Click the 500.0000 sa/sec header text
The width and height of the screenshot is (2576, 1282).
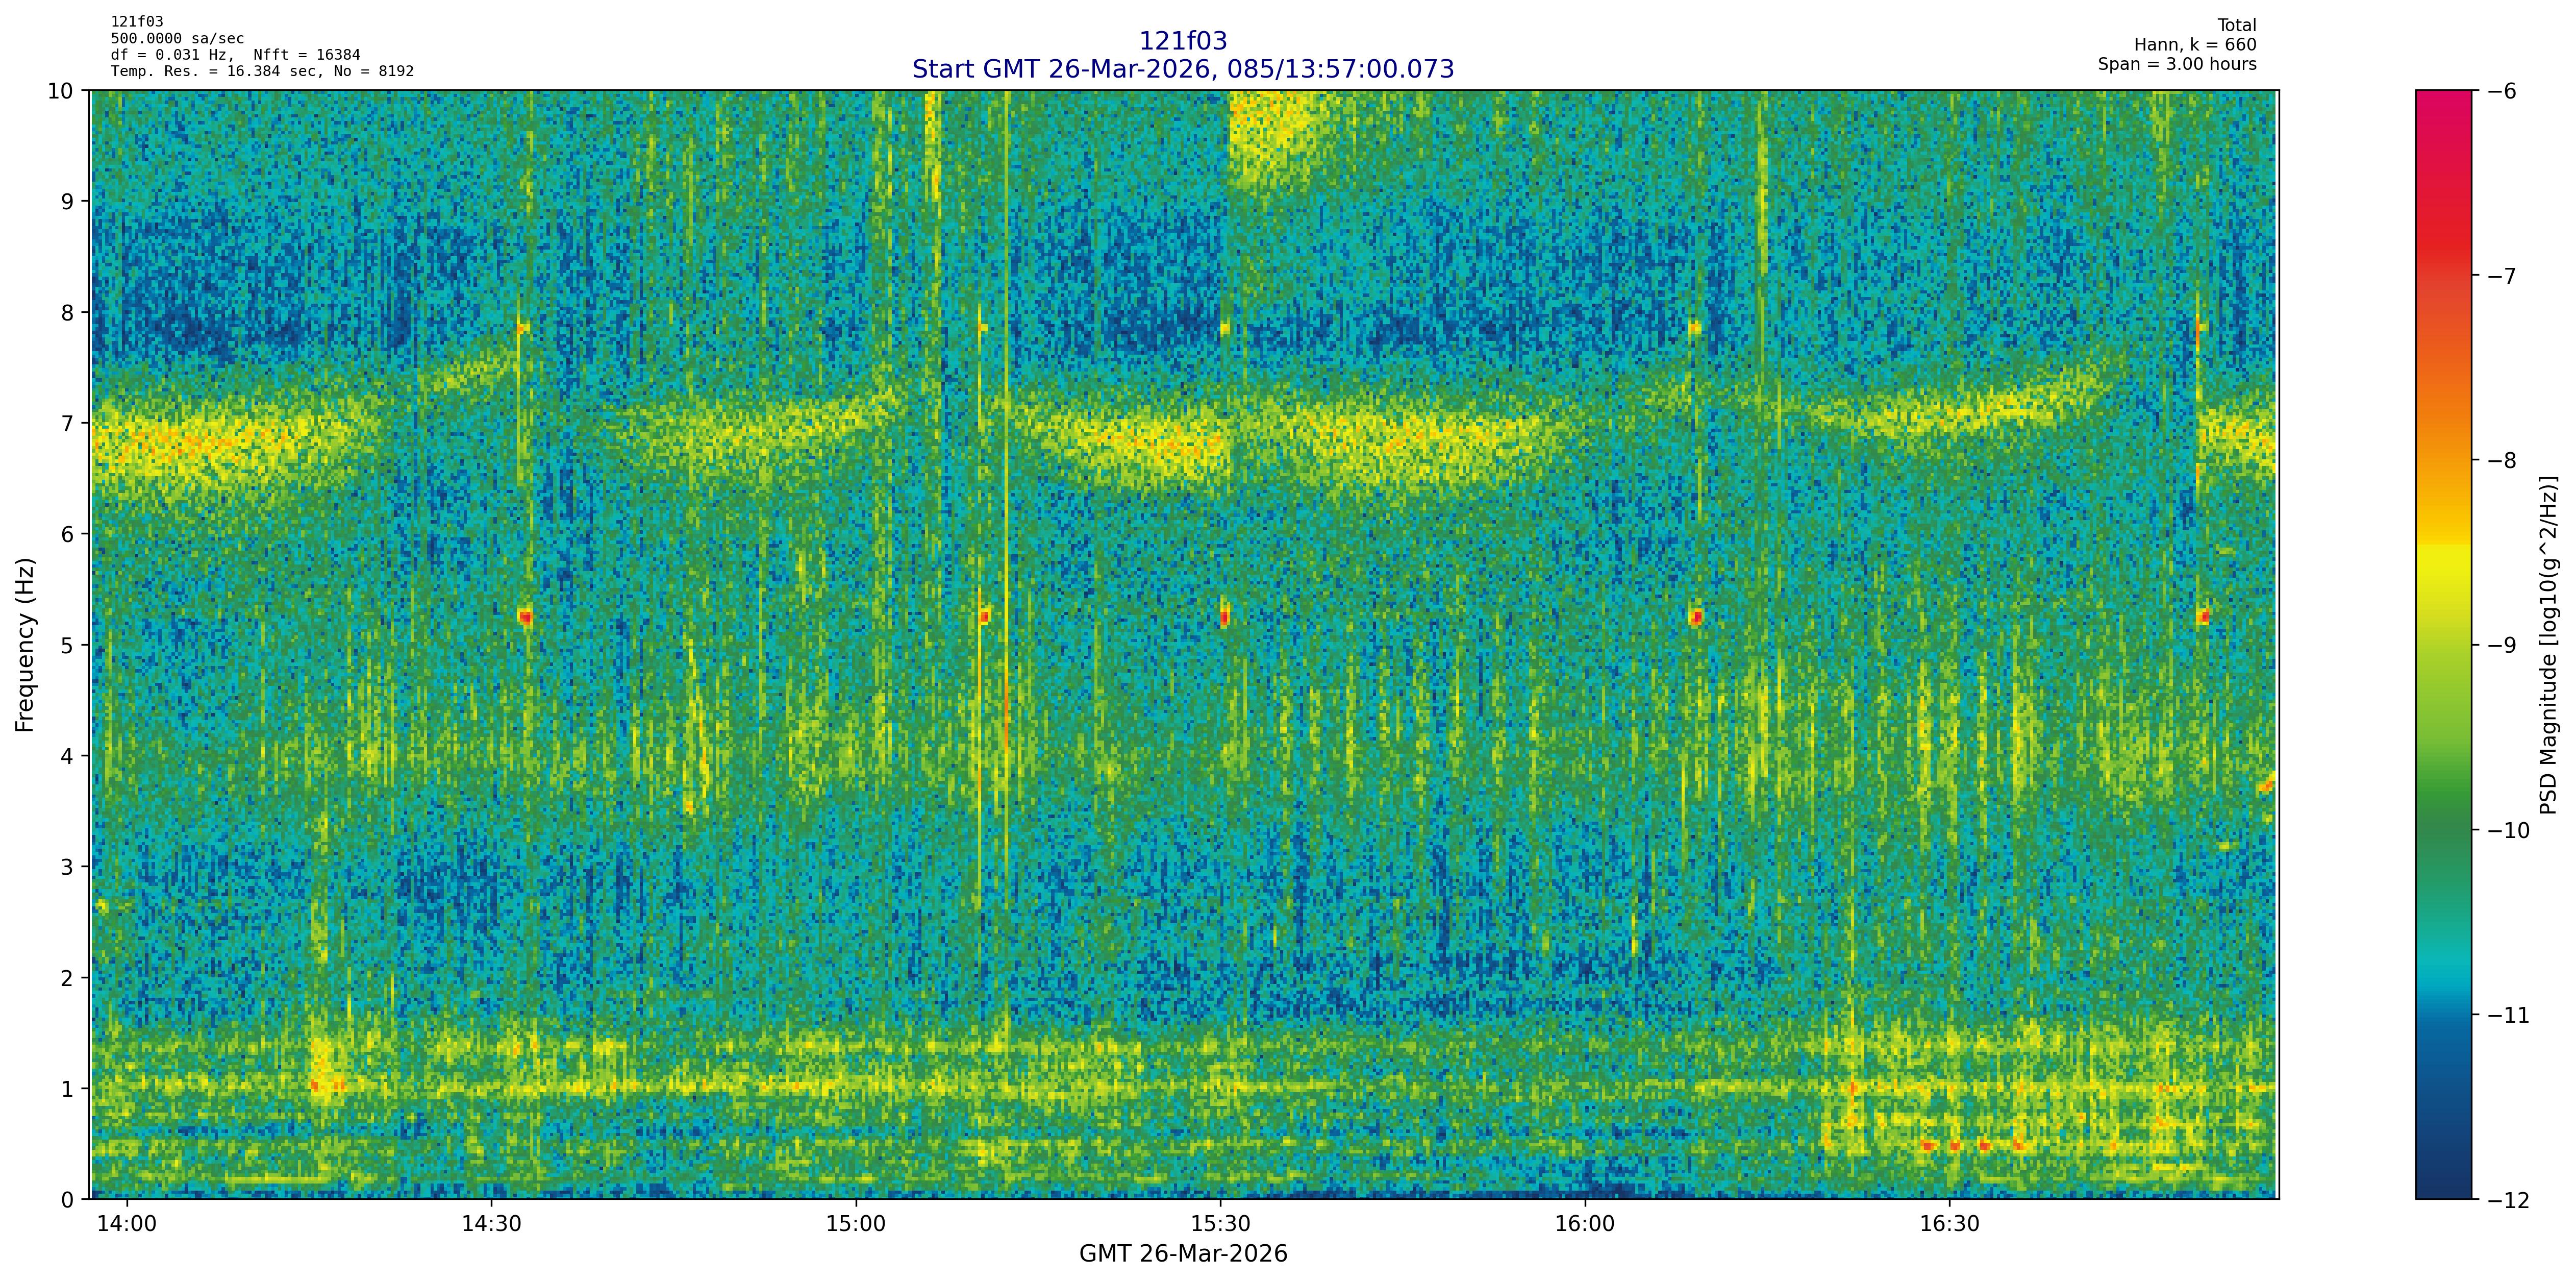pos(177,39)
